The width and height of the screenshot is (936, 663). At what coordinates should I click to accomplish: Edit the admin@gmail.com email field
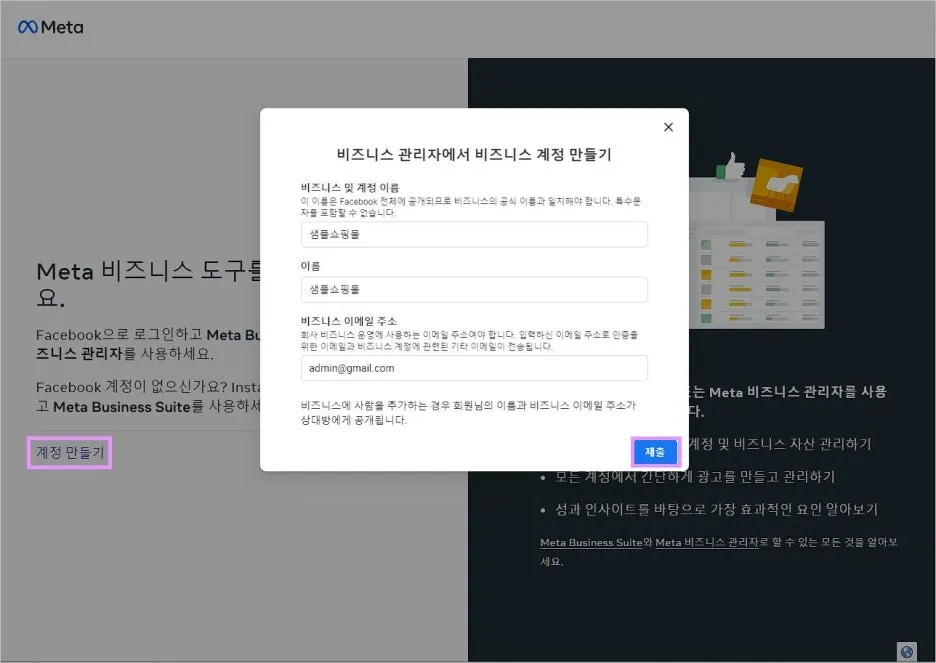point(474,368)
